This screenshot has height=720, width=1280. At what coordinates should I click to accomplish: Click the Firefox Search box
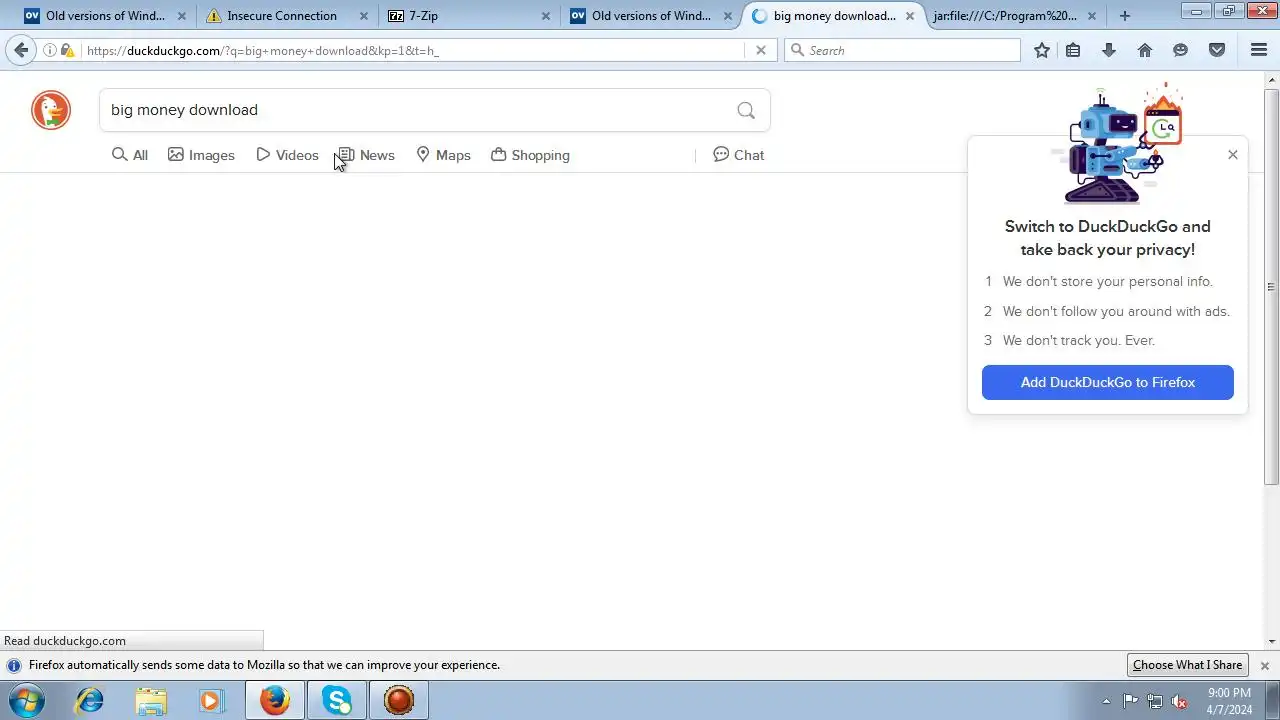pyautogui.click(x=902, y=50)
